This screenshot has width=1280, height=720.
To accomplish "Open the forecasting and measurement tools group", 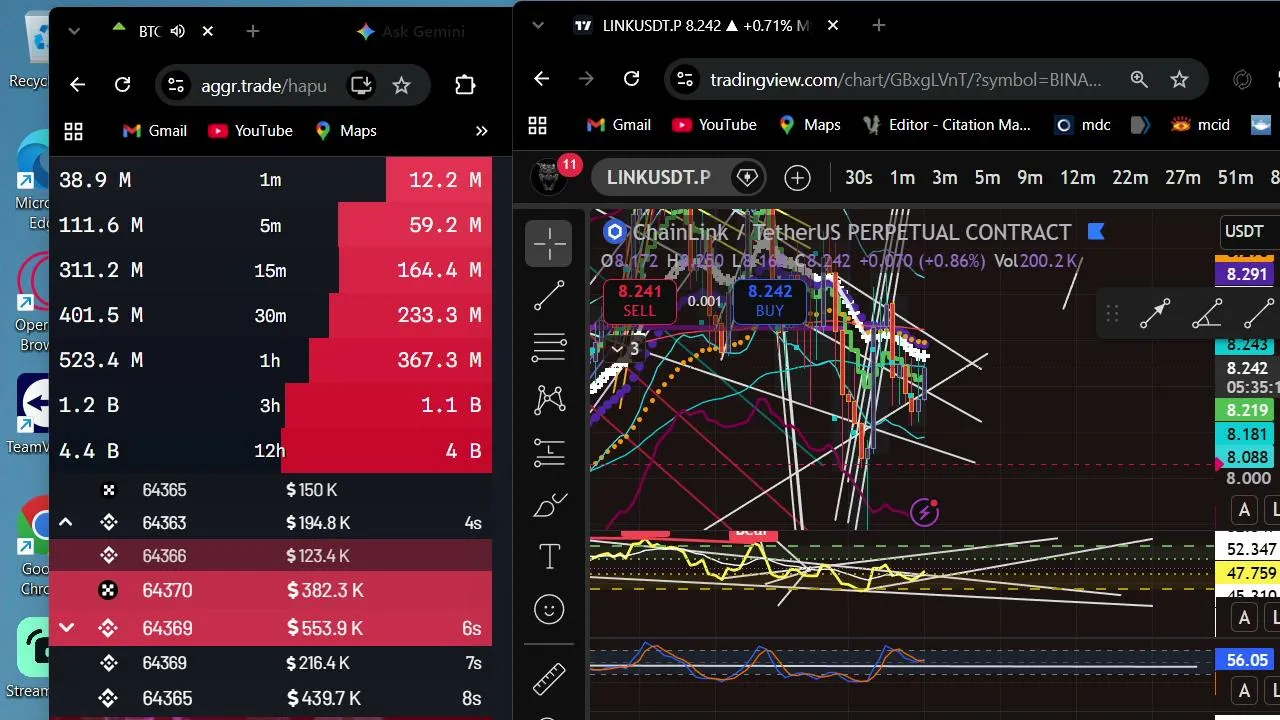I will 549,452.
